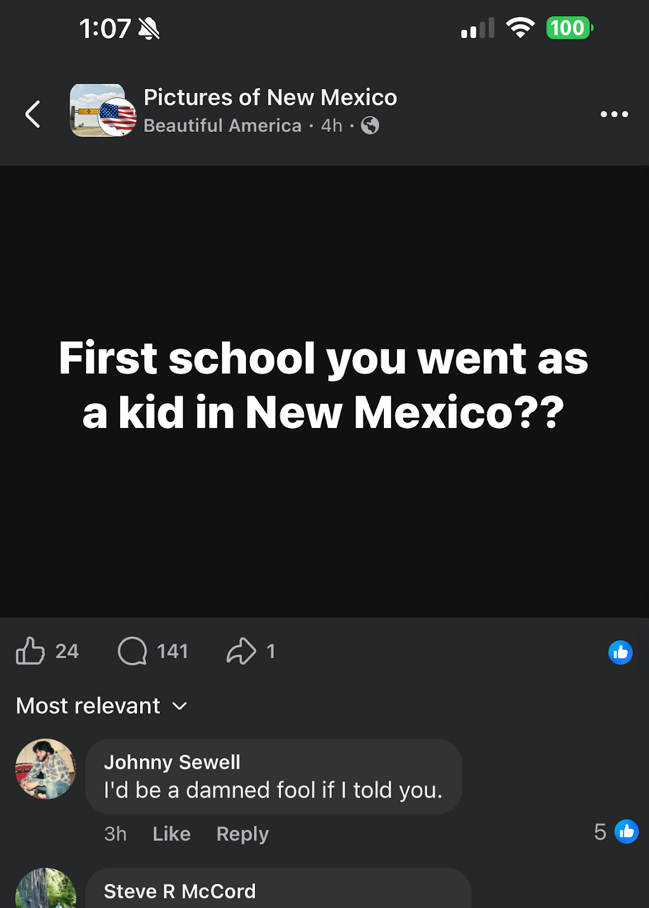The image size is (649, 908).
Task: Tap Steve R McCord's profile picture
Action: pyautogui.click(x=46, y=890)
